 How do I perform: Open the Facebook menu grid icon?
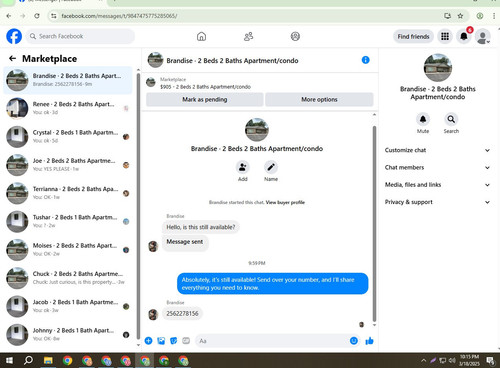pyautogui.click(x=445, y=36)
